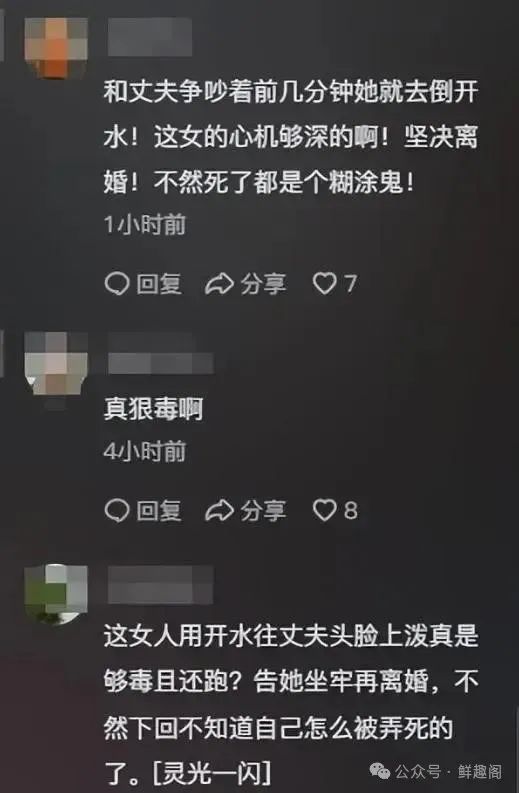
Task: Open first commenter's orange pixelated avatar
Action: (56, 48)
